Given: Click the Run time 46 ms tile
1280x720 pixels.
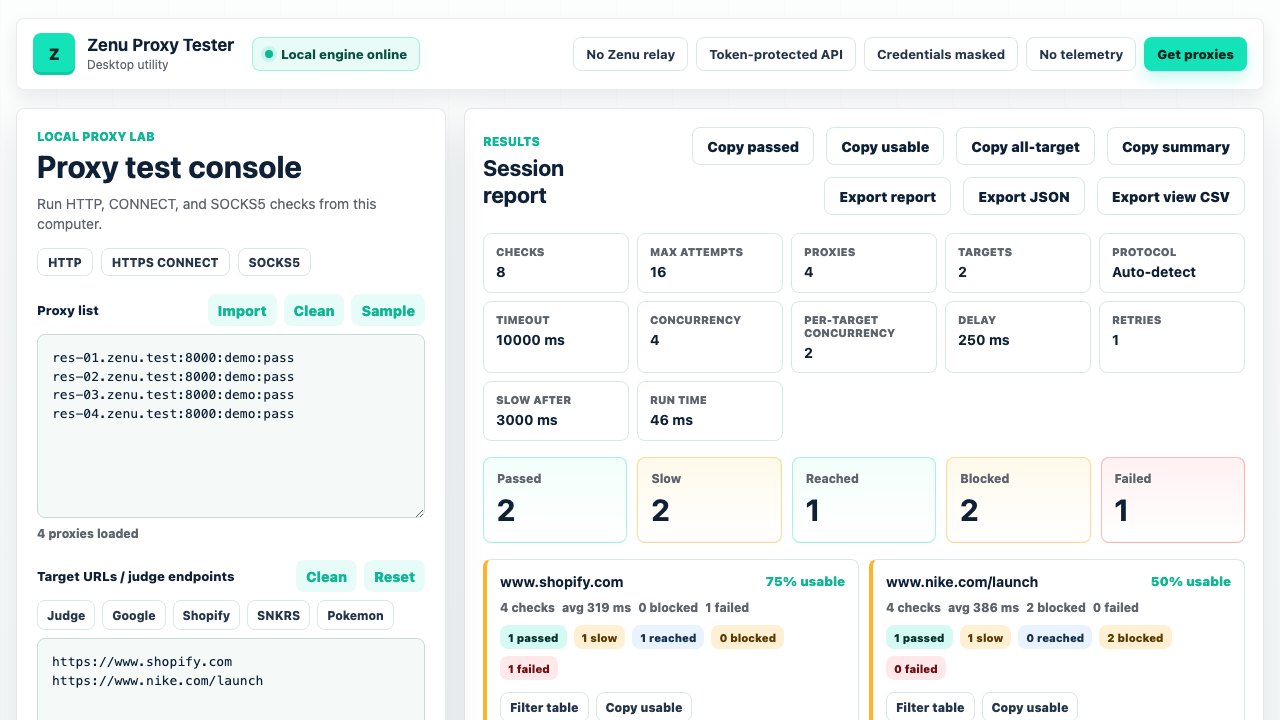Looking at the screenshot, I should pos(710,411).
